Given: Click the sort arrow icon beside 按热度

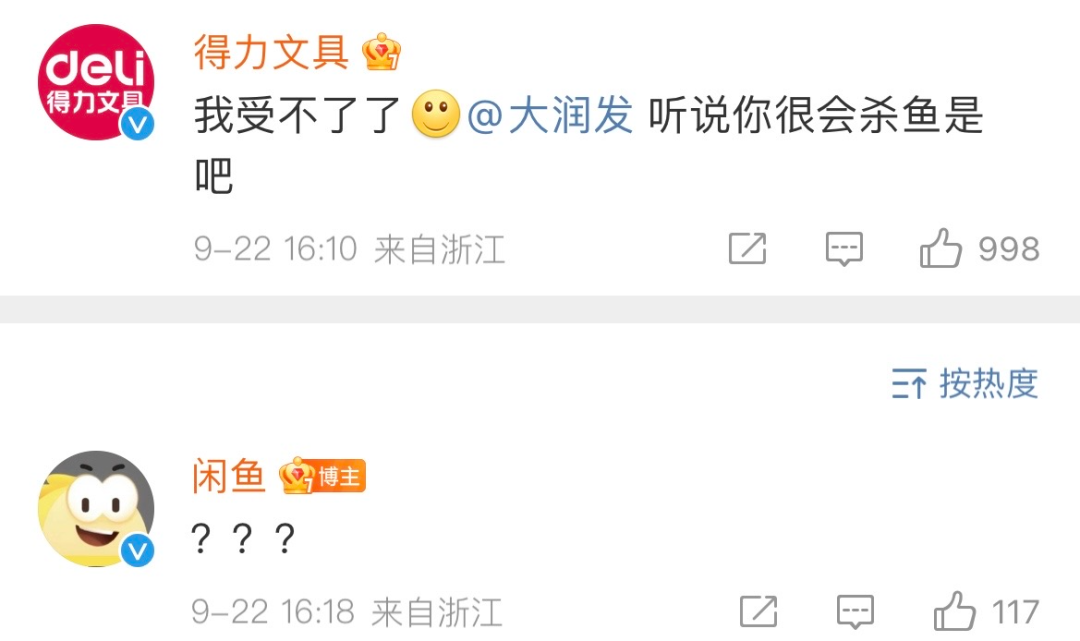Looking at the screenshot, I should click(x=908, y=384).
